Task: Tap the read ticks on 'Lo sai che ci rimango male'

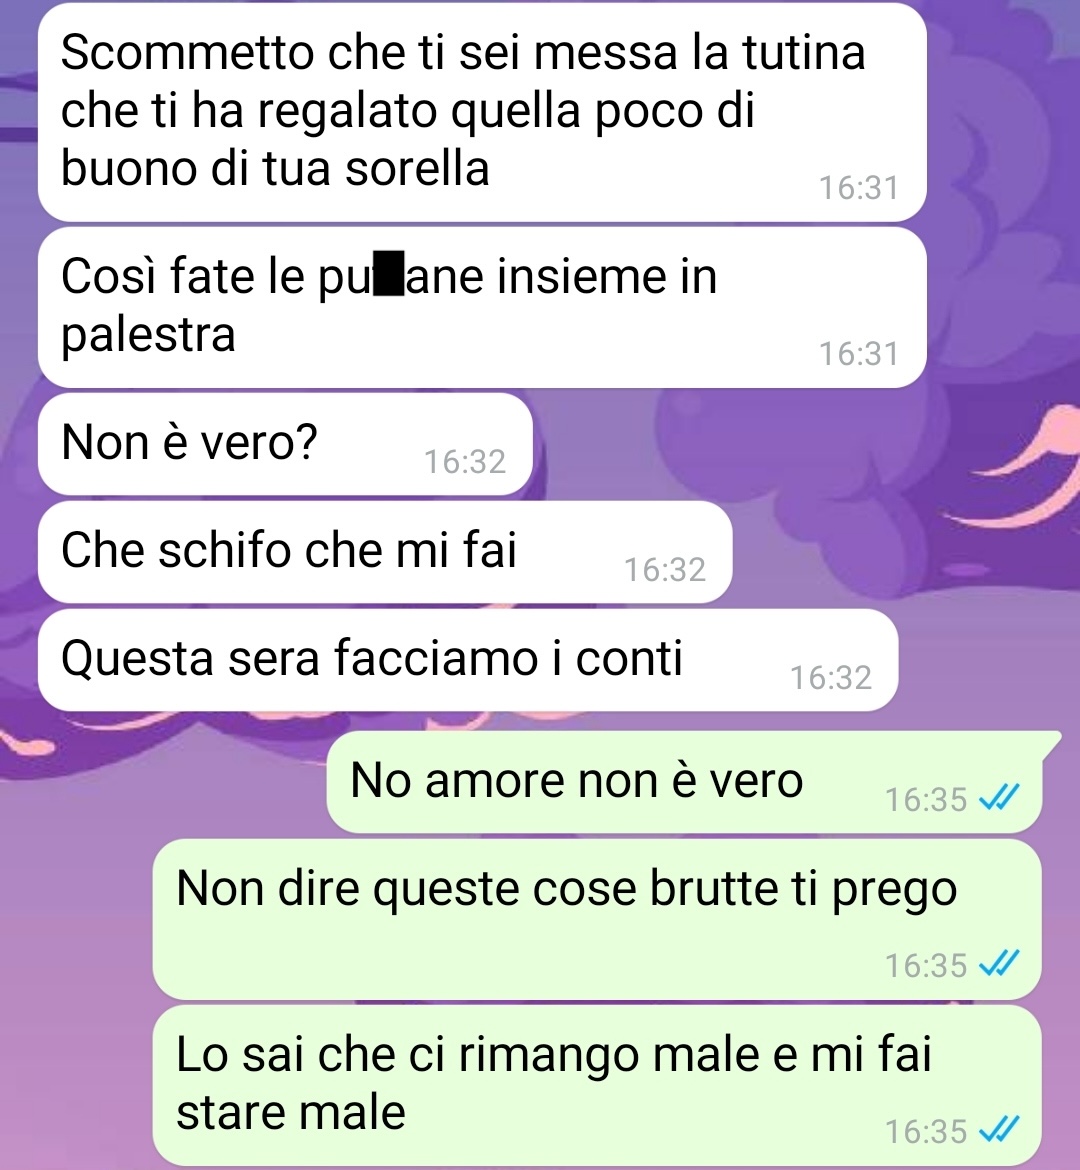Action: click(x=999, y=1130)
